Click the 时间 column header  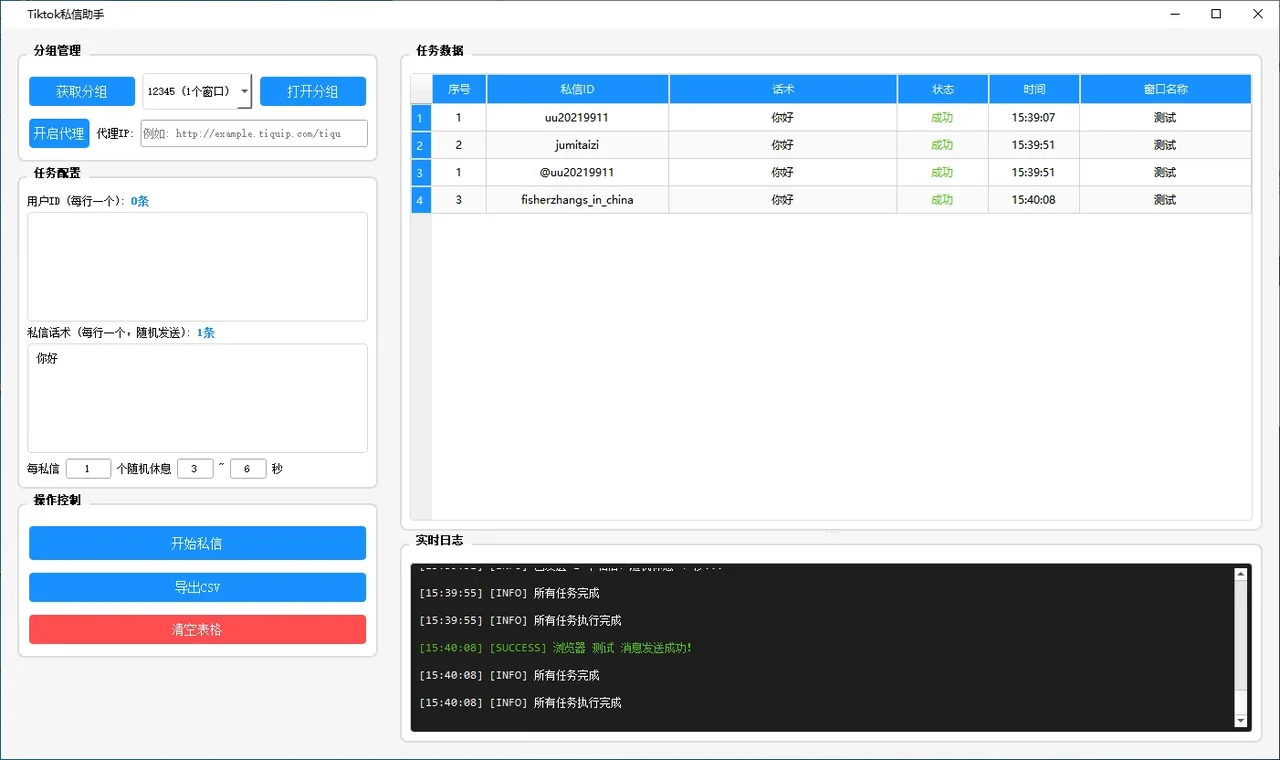tap(1034, 89)
